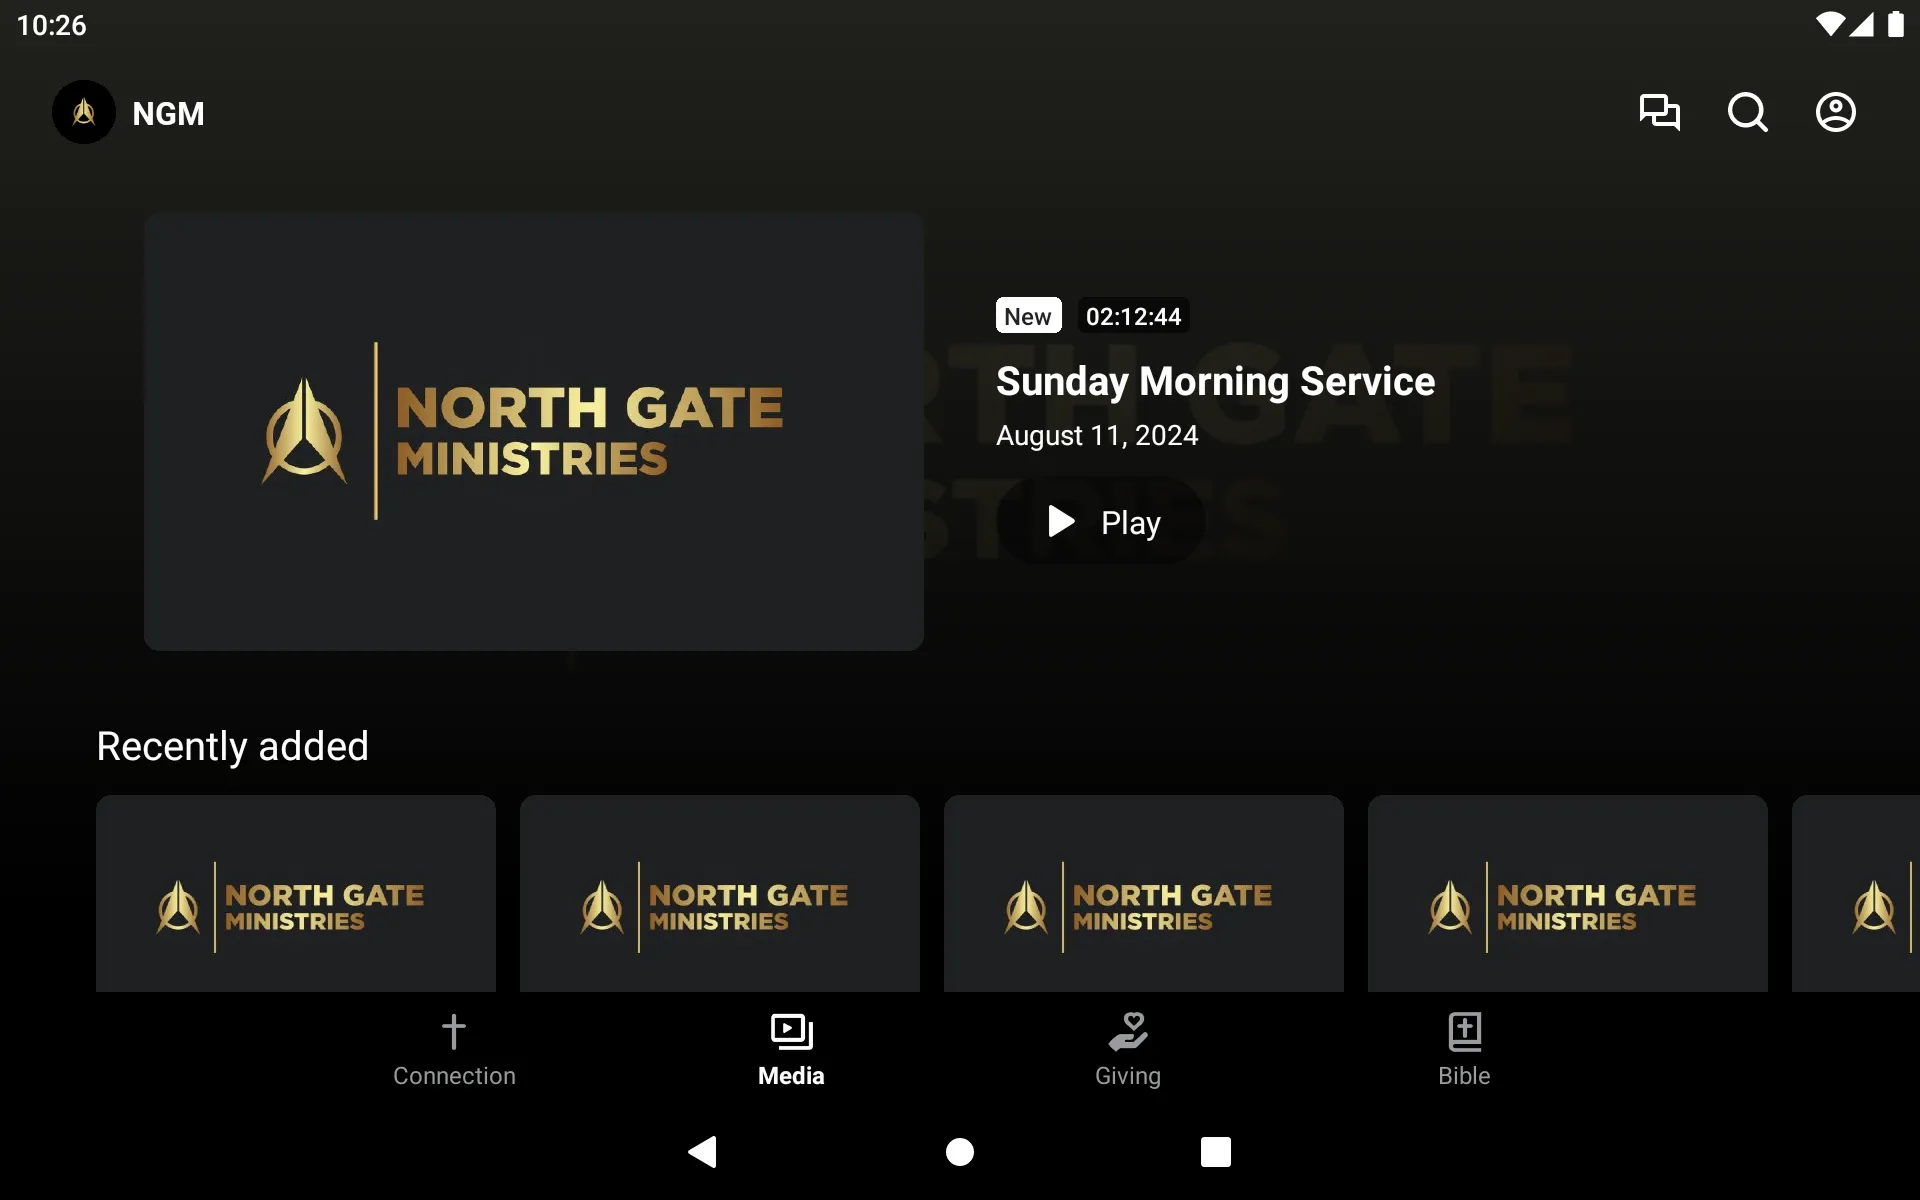Image resolution: width=1920 pixels, height=1200 pixels.
Task: Open the user profile icon
Action: click(1836, 112)
